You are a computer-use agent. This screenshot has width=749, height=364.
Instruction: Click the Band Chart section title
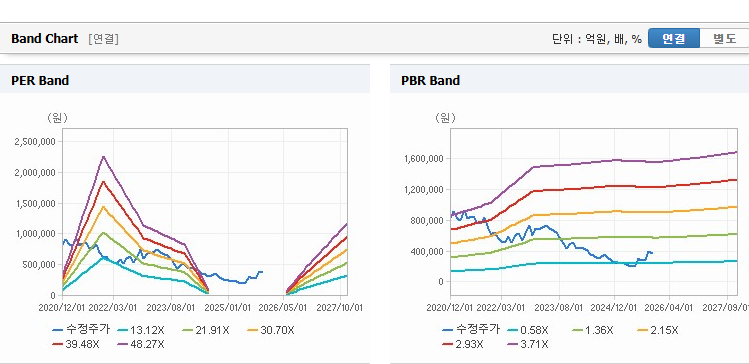click(44, 39)
